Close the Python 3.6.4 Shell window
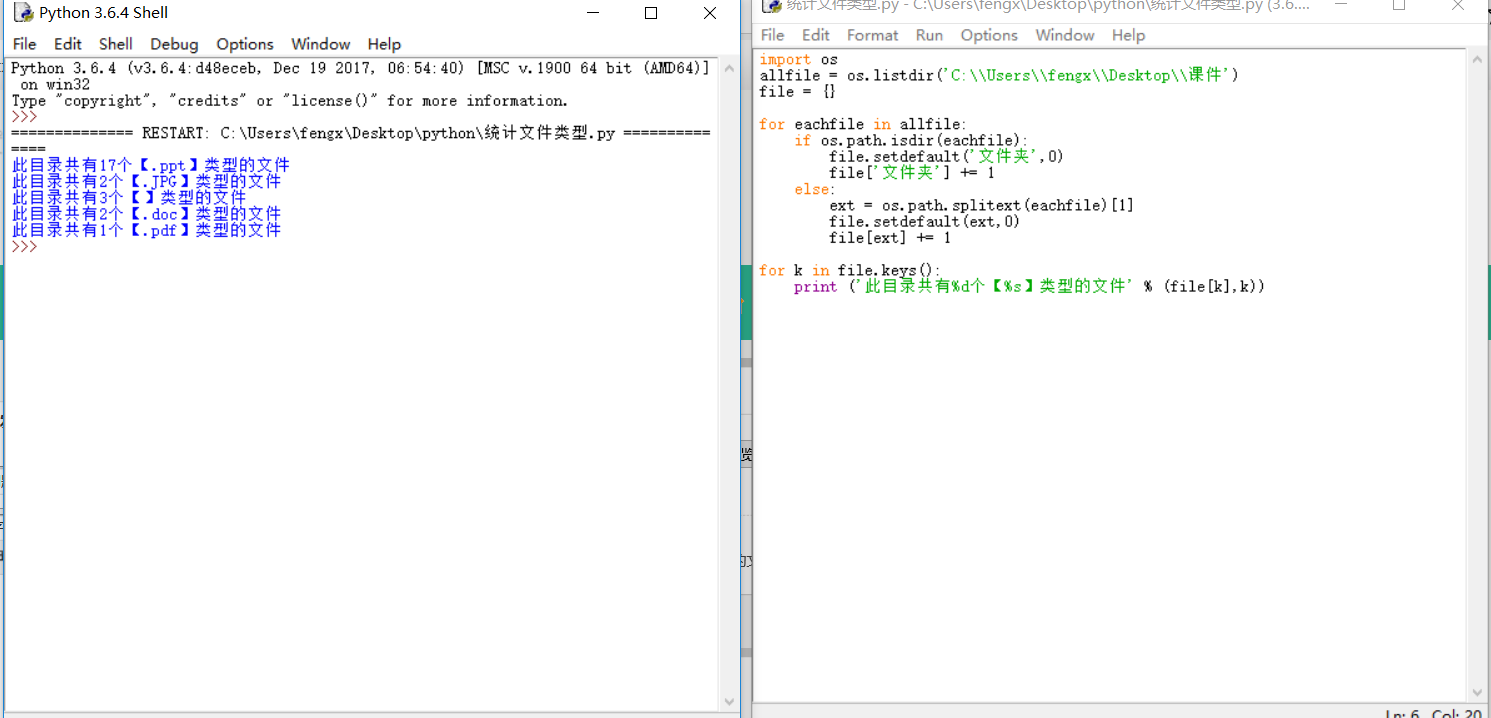This screenshot has width=1491, height=718. click(709, 13)
